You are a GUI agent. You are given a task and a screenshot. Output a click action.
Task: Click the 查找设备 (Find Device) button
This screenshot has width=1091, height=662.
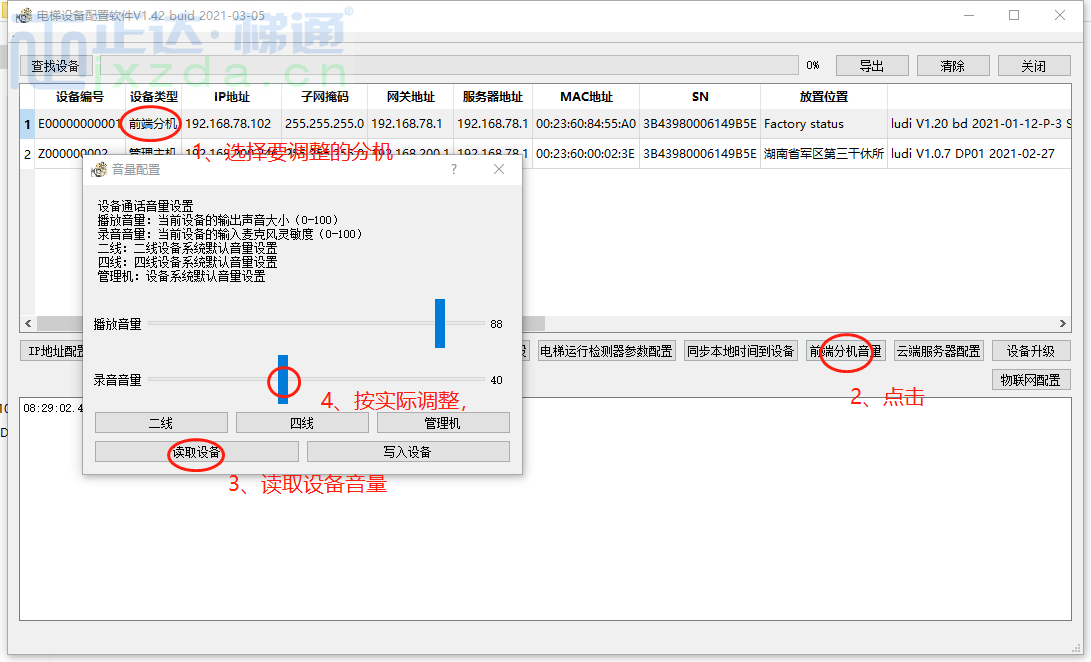point(53,64)
